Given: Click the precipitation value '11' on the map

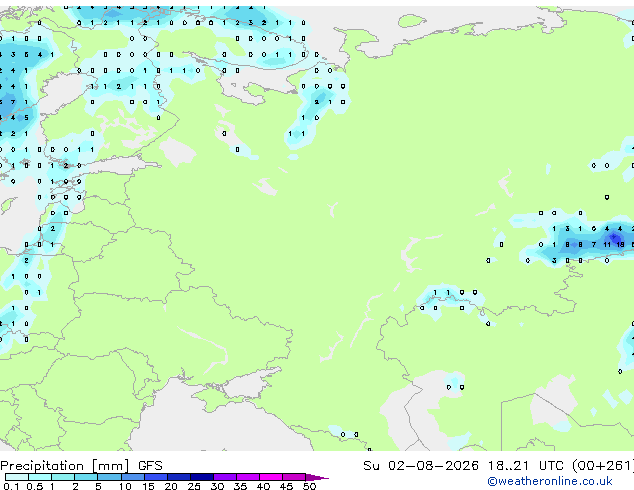Looking at the screenshot, I should point(607,245).
